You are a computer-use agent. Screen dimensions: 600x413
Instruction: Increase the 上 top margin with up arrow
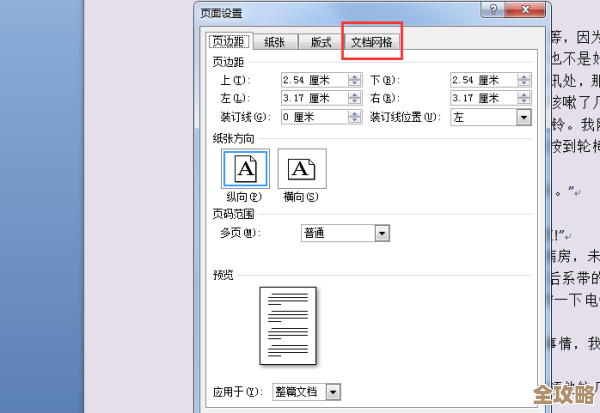coord(355,77)
